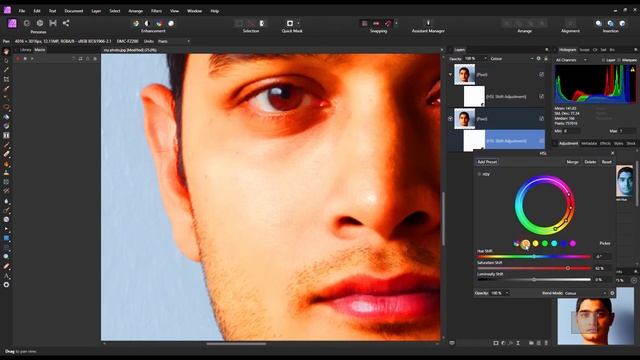Open the Filters menu

coord(156,11)
